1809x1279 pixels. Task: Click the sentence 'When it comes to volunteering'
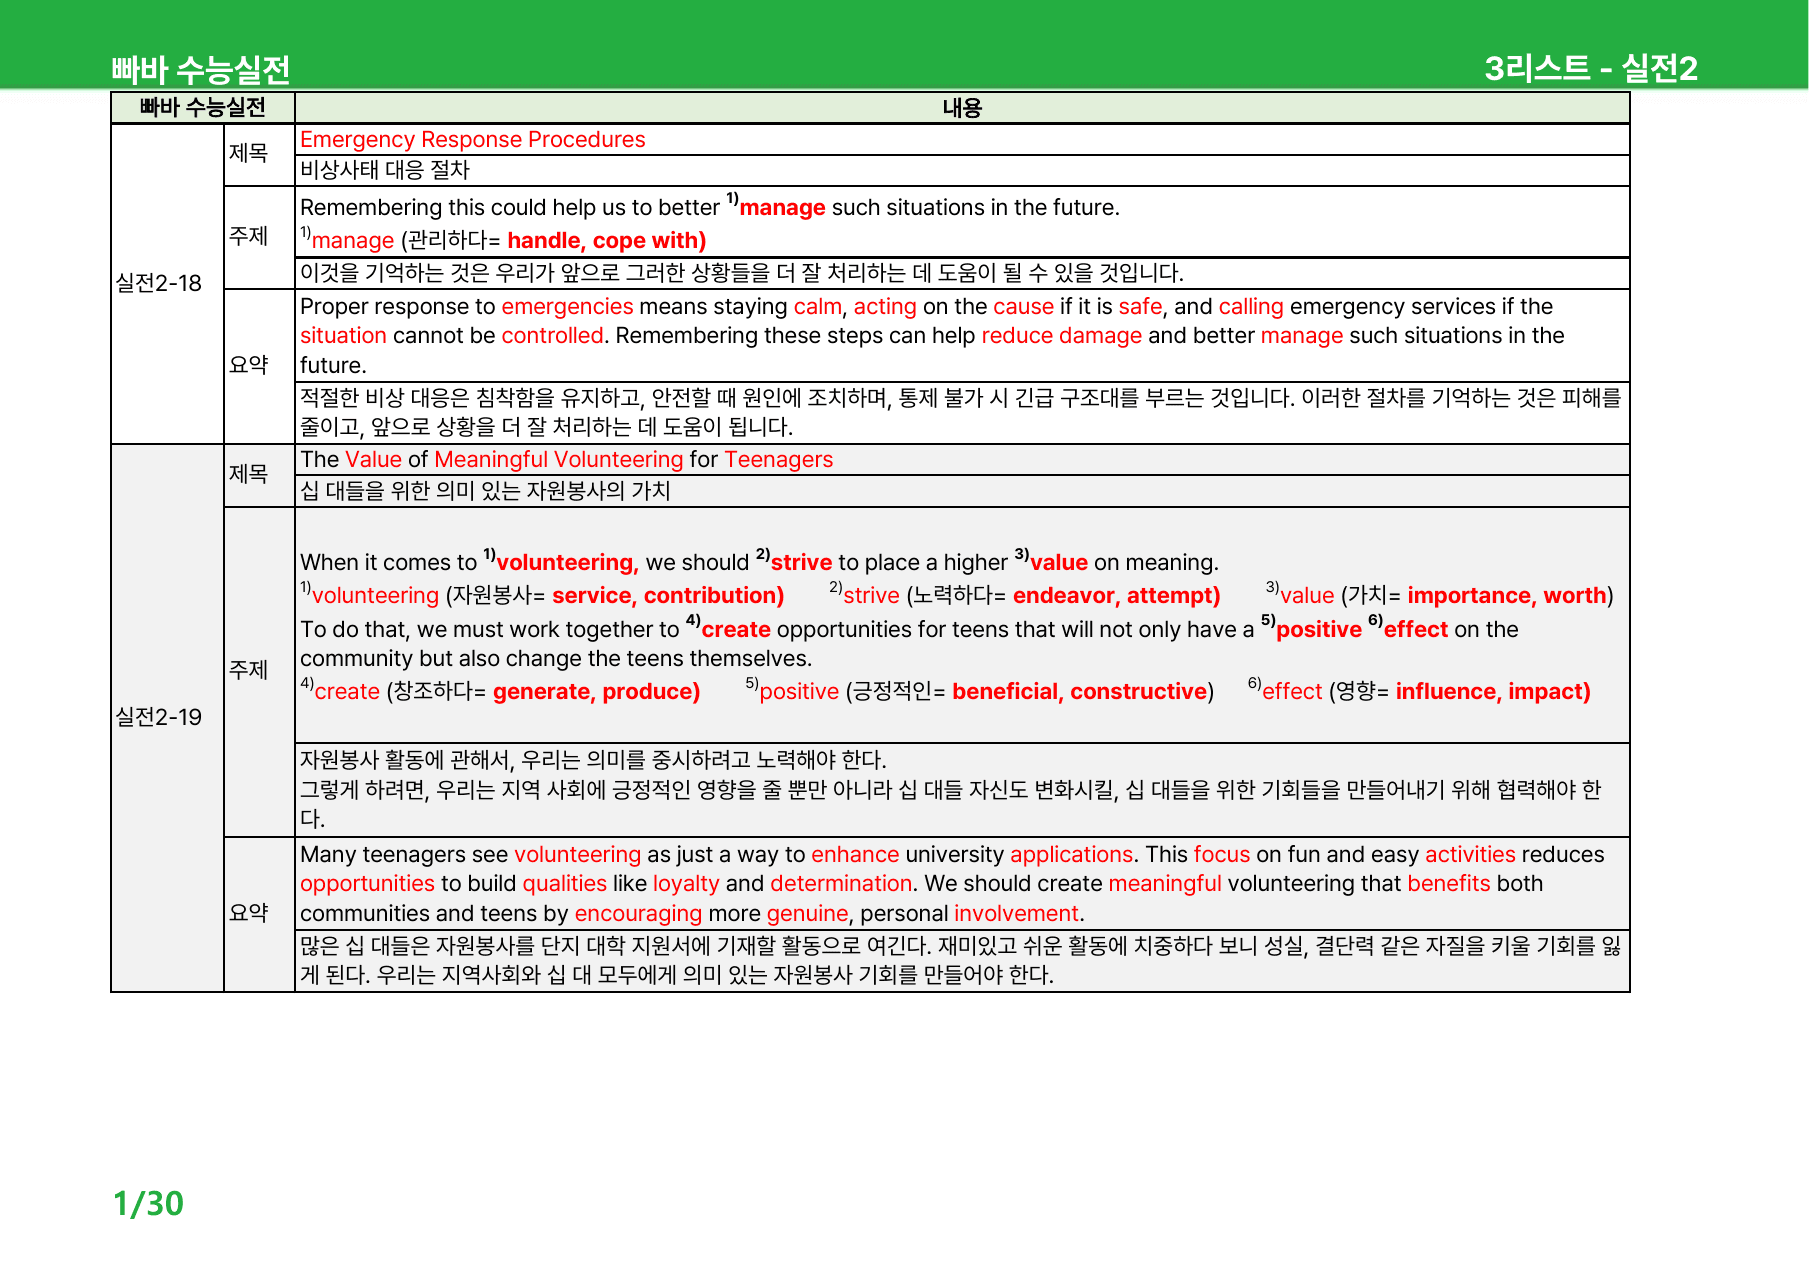tap(759, 562)
